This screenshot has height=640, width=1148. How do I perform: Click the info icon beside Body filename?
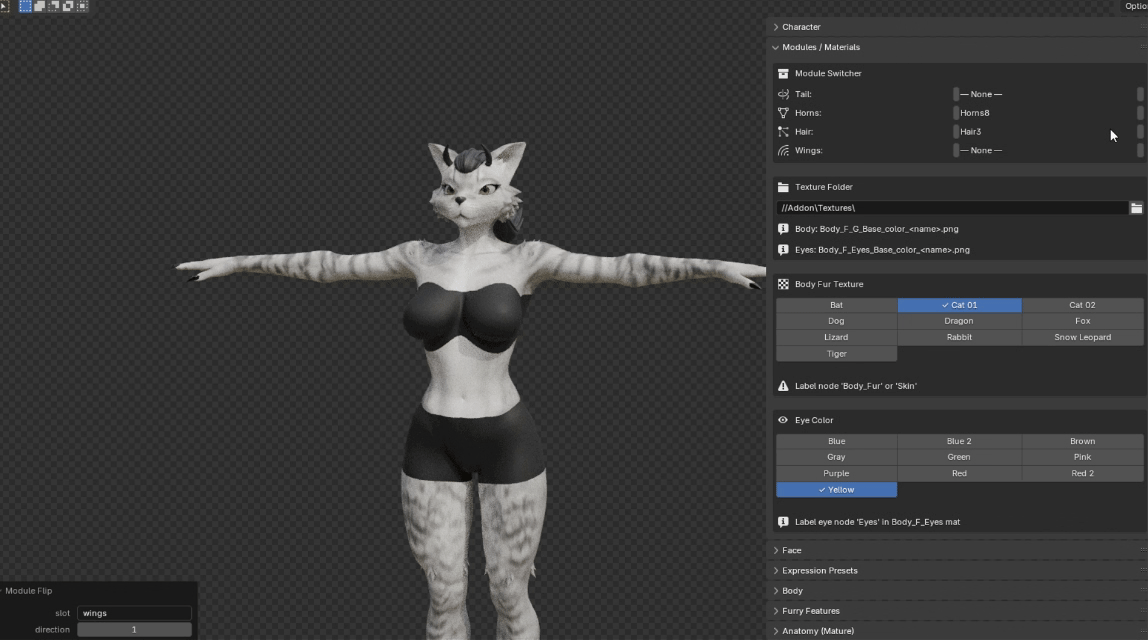pyautogui.click(x=783, y=228)
